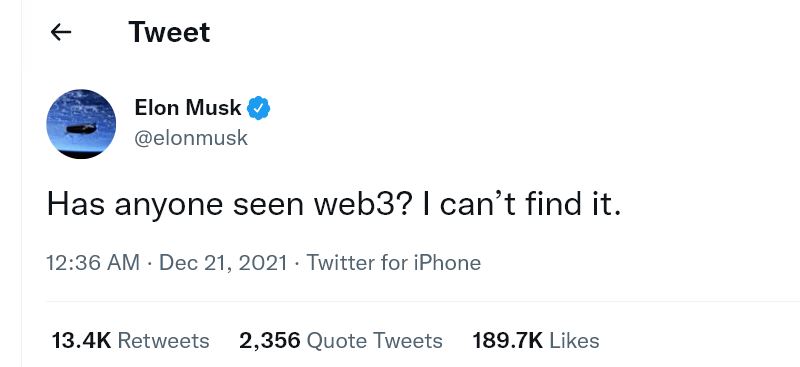Screen dimensions: 800x367
Task: Click the 13.4K retweet count
Action: (x=81, y=340)
